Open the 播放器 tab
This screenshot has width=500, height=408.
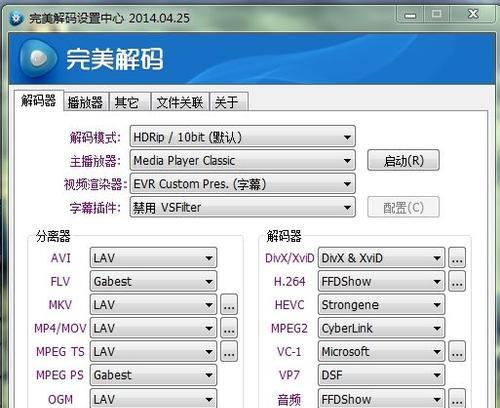pyautogui.click(x=86, y=102)
